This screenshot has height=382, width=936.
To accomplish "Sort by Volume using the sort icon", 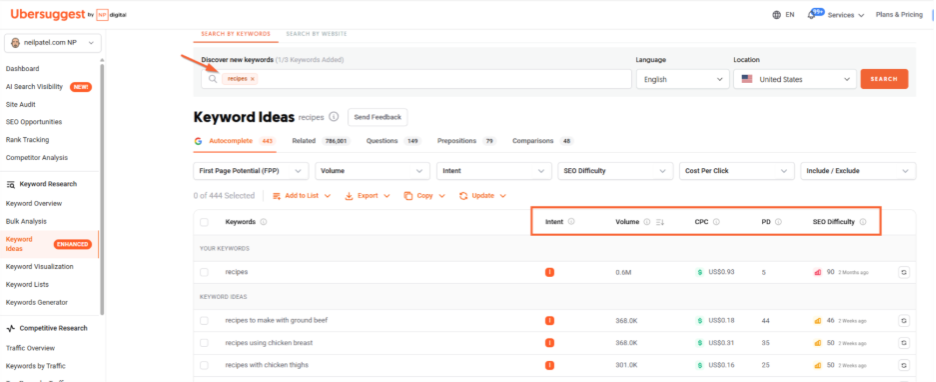I will pos(660,221).
